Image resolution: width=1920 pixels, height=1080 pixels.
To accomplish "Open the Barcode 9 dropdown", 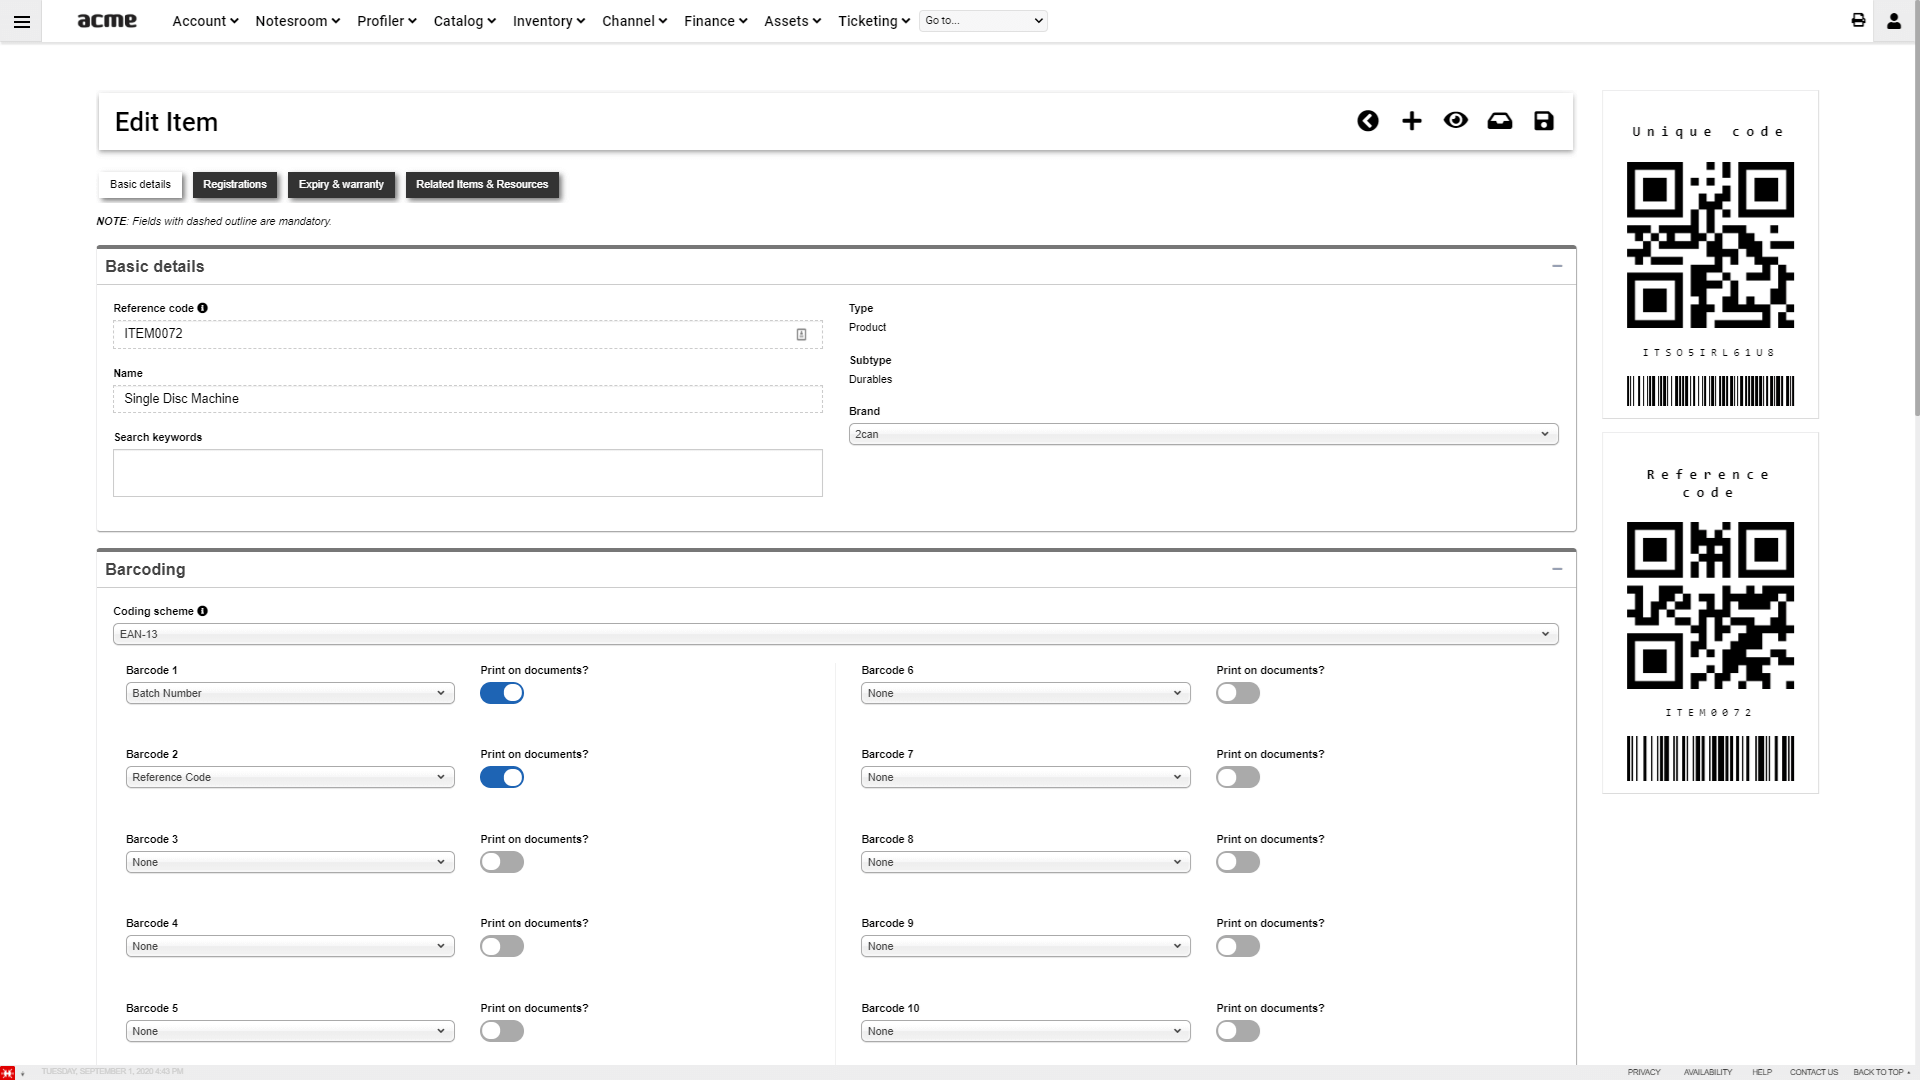I will pyautogui.click(x=1025, y=946).
